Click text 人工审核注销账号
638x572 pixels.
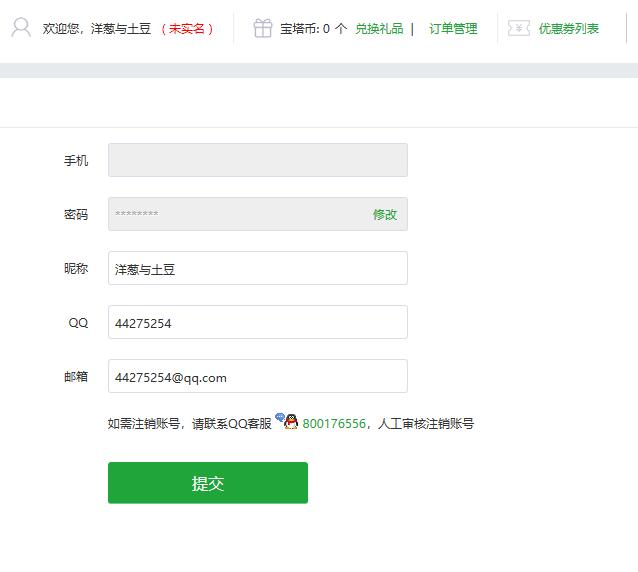pos(426,424)
